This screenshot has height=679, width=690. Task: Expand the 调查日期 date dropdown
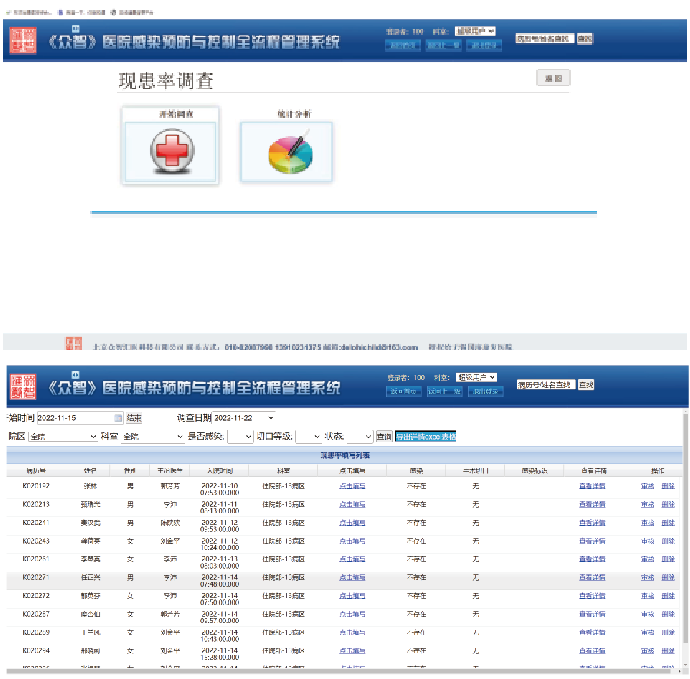(x=271, y=418)
